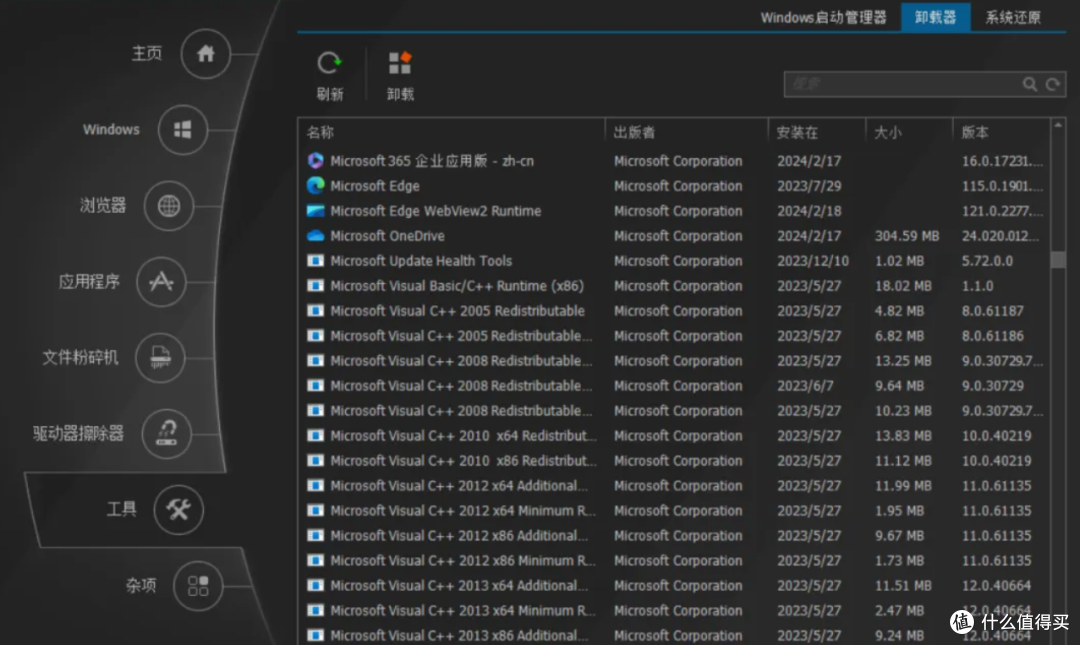This screenshot has height=645, width=1080.
Task: Switch to Windows启动管理器 tab
Action: pyautogui.click(x=823, y=17)
